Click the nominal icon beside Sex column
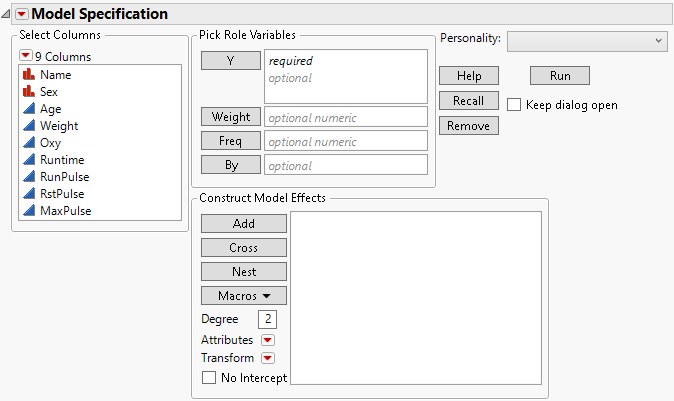This screenshot has height=401, width=674. 29,92
